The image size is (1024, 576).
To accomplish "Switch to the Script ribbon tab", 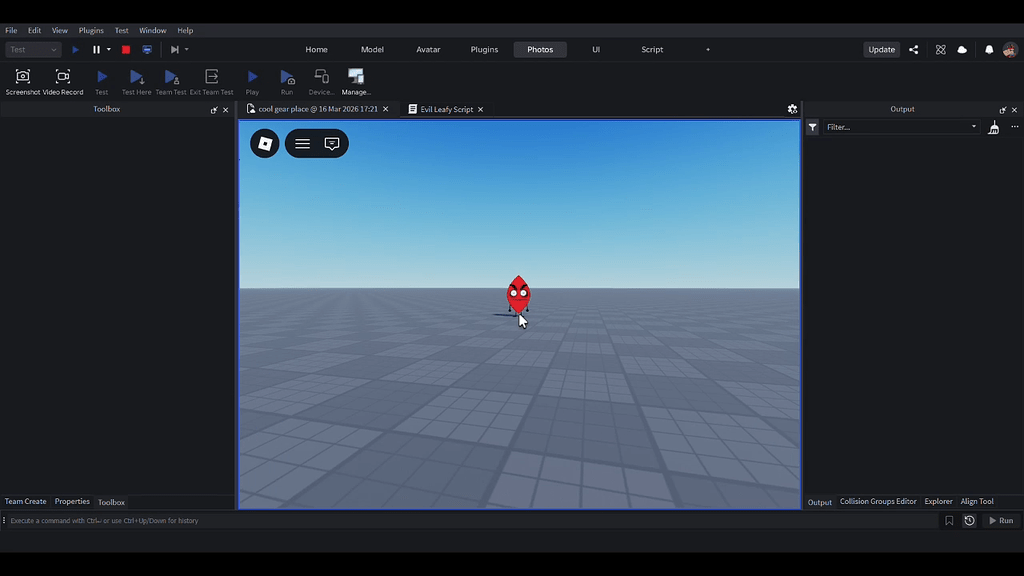I will [652, 50].
